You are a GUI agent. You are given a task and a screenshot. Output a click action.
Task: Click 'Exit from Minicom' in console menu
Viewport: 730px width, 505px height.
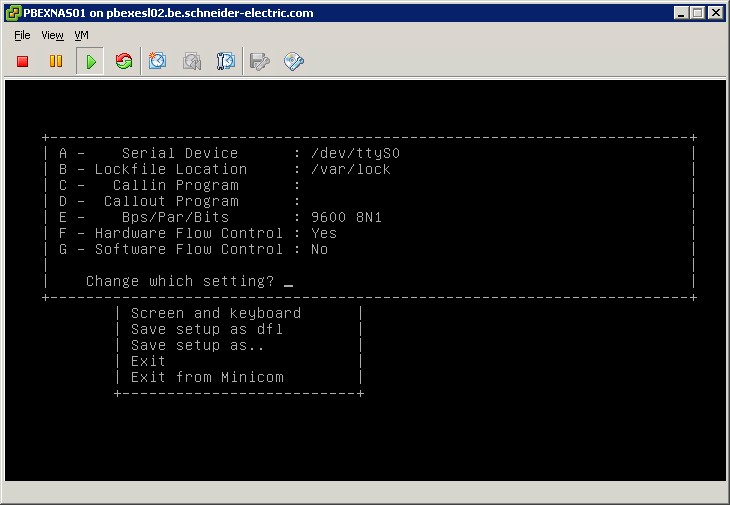207,377
